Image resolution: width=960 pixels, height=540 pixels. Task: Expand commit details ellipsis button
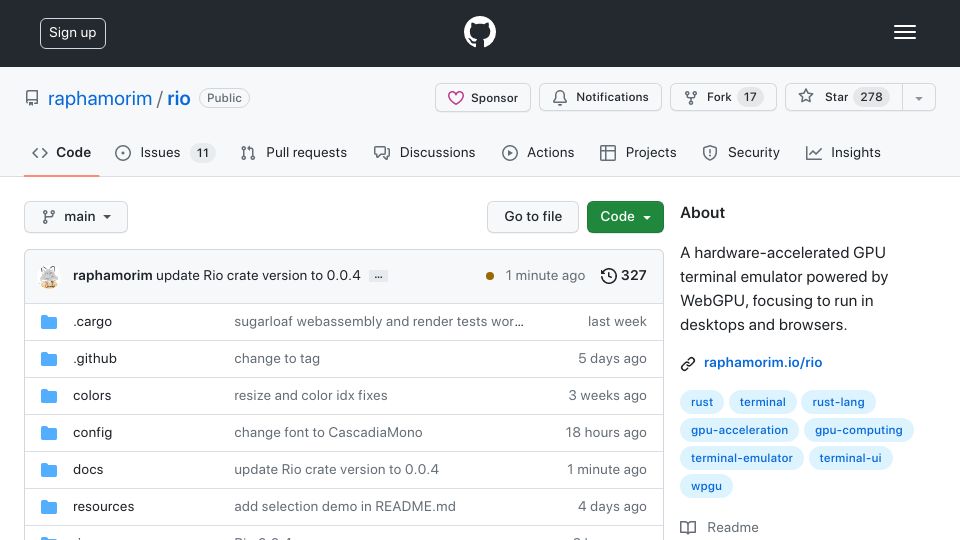[x=378, y=276]
